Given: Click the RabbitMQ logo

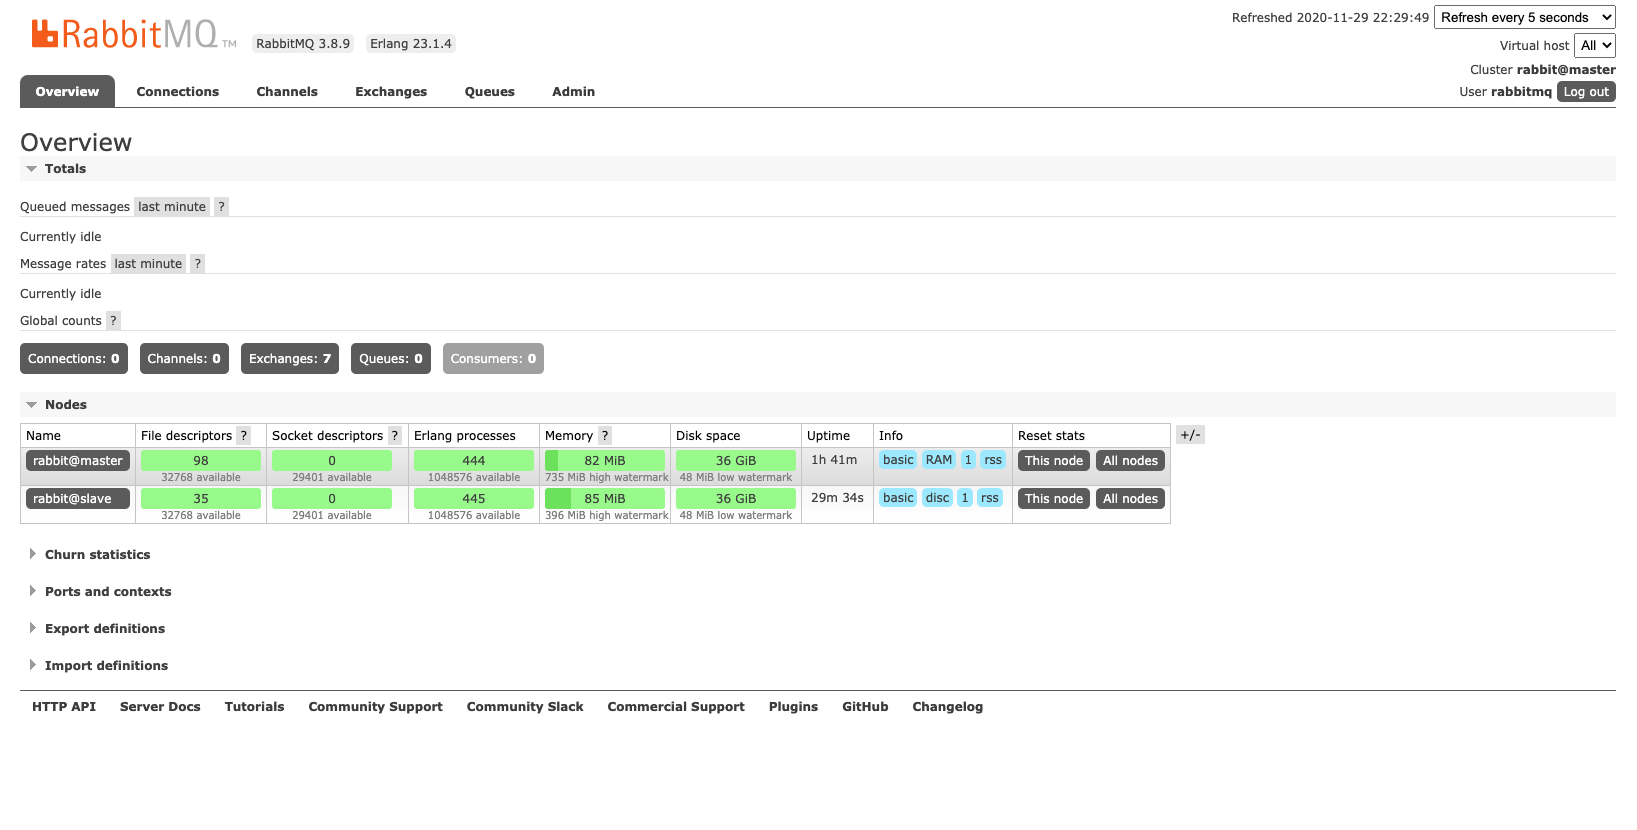Looking at the screenshot, I should (134, 34).
